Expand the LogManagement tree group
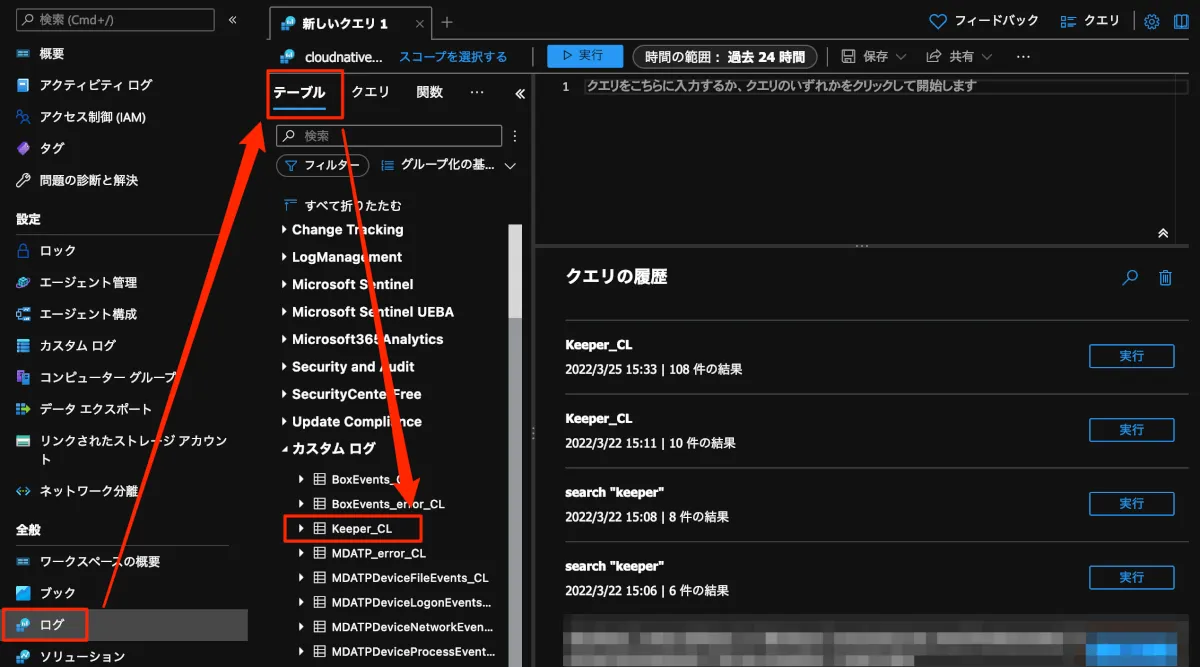 click(x=284, y=257)
